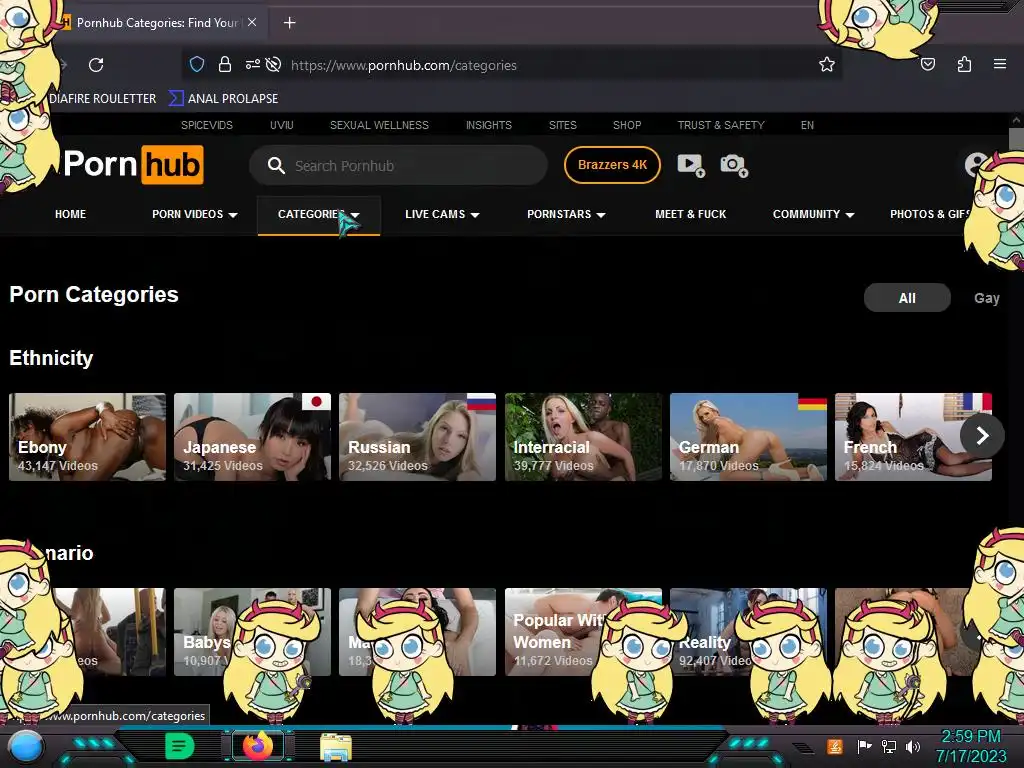Click the page vertical scrollbar thumb
This screenshot has height=768, width=1024.
point(1016,140)
